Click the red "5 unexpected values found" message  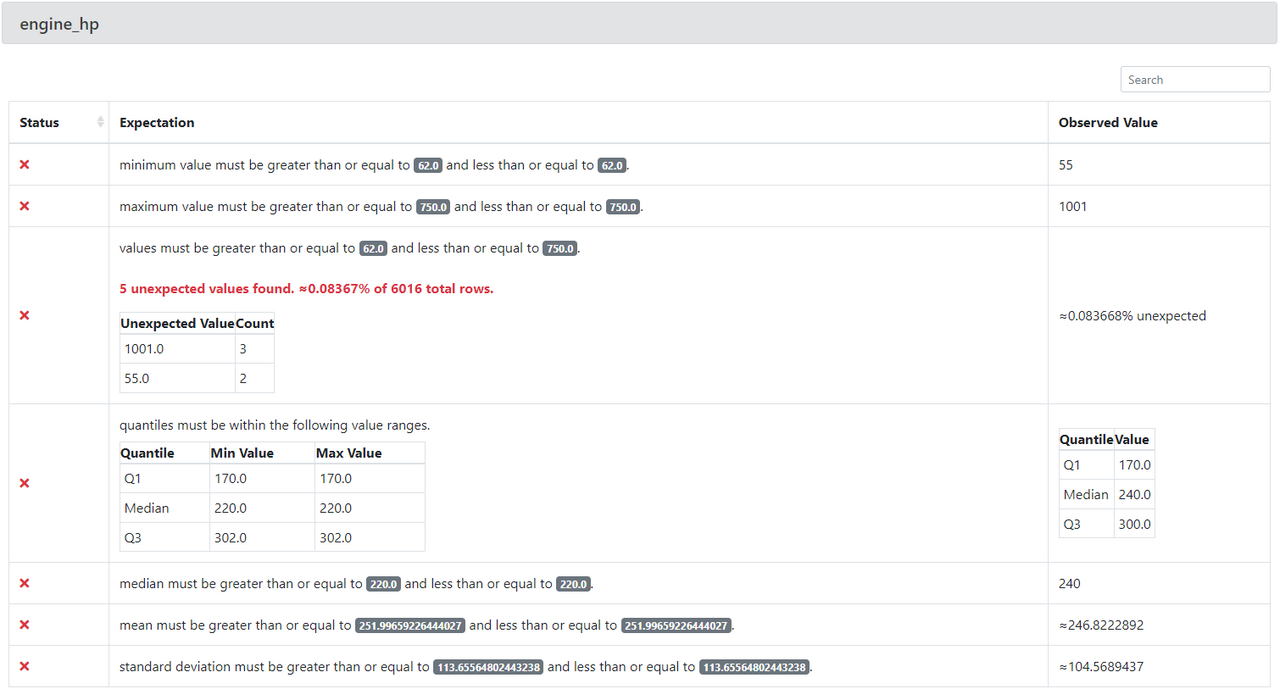click(x=306, y=289)
